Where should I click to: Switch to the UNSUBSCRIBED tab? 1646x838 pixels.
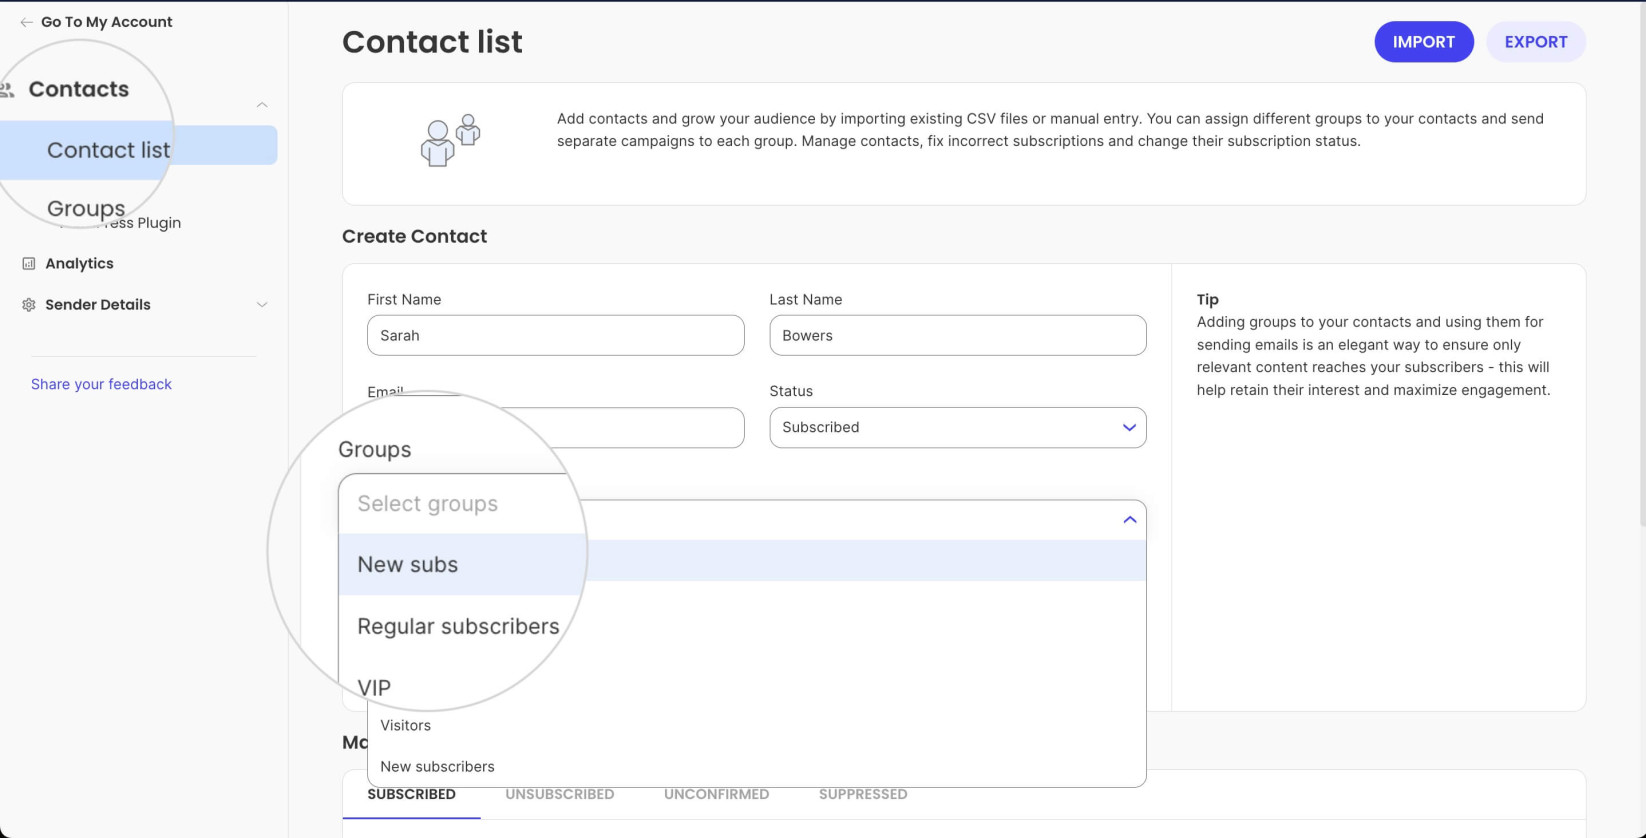[560, 795]
